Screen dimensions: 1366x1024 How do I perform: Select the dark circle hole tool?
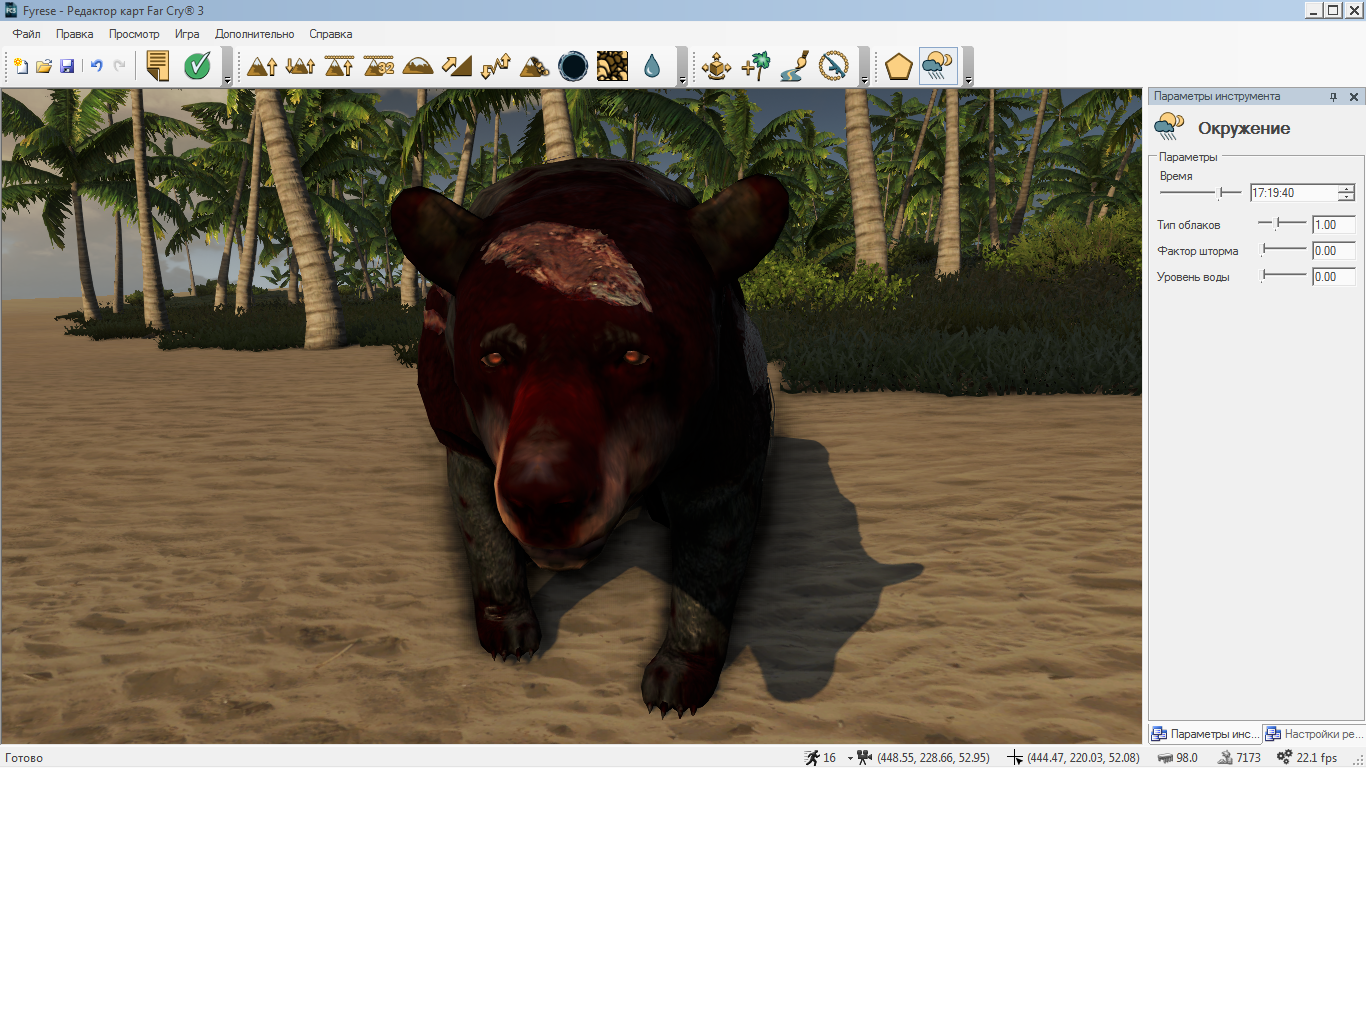coord(573,66)
